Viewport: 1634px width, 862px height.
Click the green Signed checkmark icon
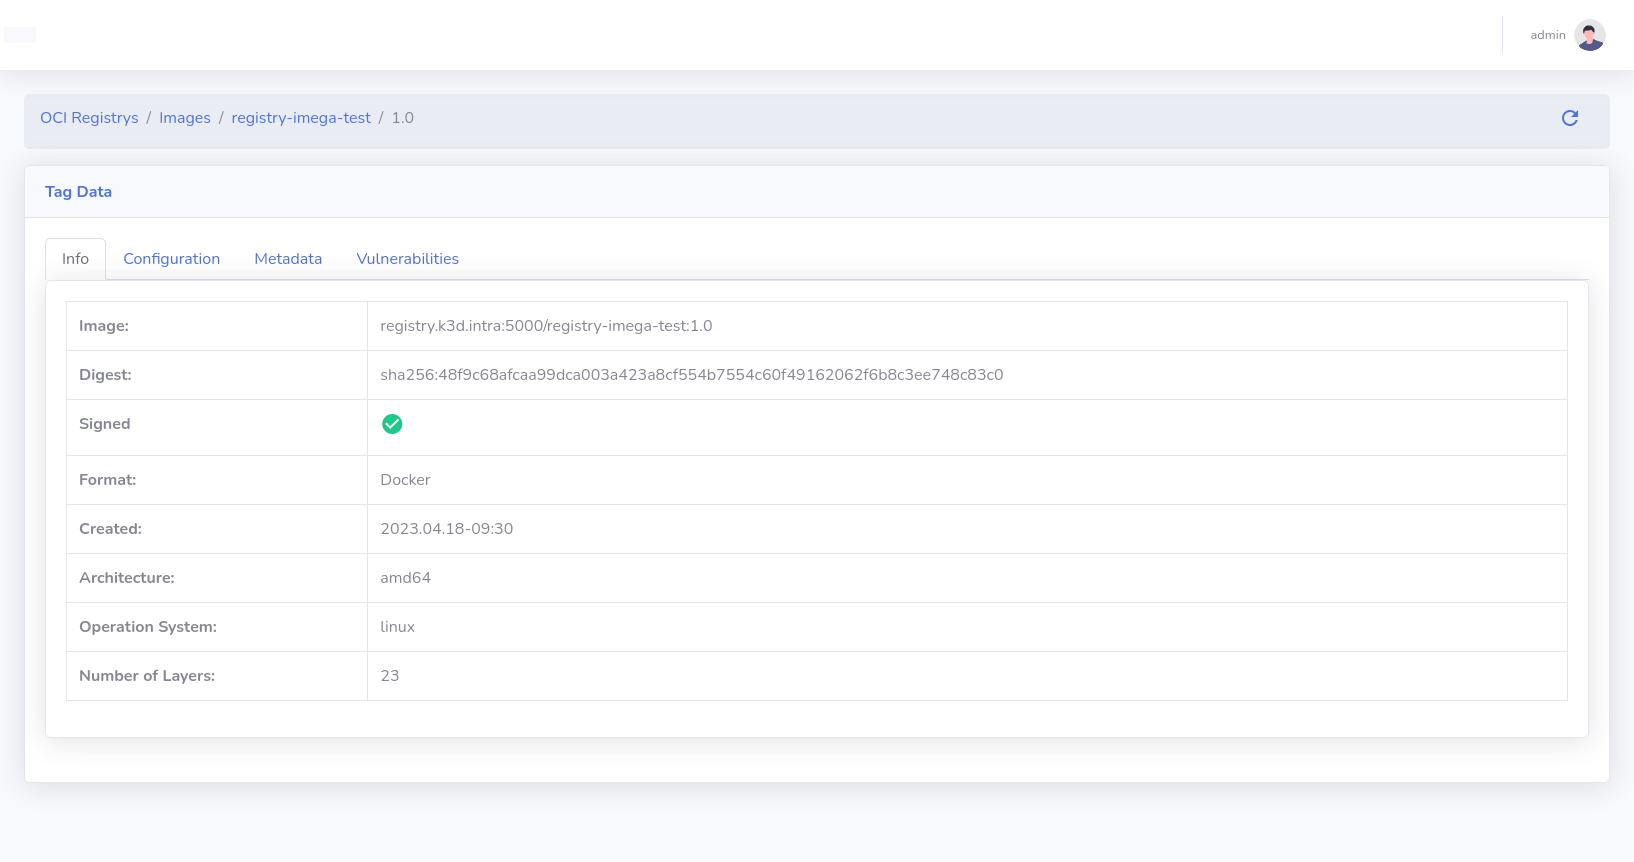[392, 424]
